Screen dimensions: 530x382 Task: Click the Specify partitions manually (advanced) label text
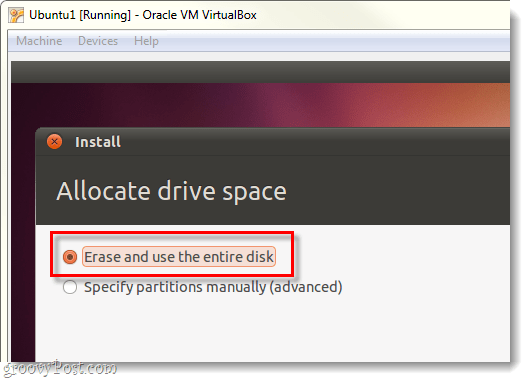click(x=213, y=287)
